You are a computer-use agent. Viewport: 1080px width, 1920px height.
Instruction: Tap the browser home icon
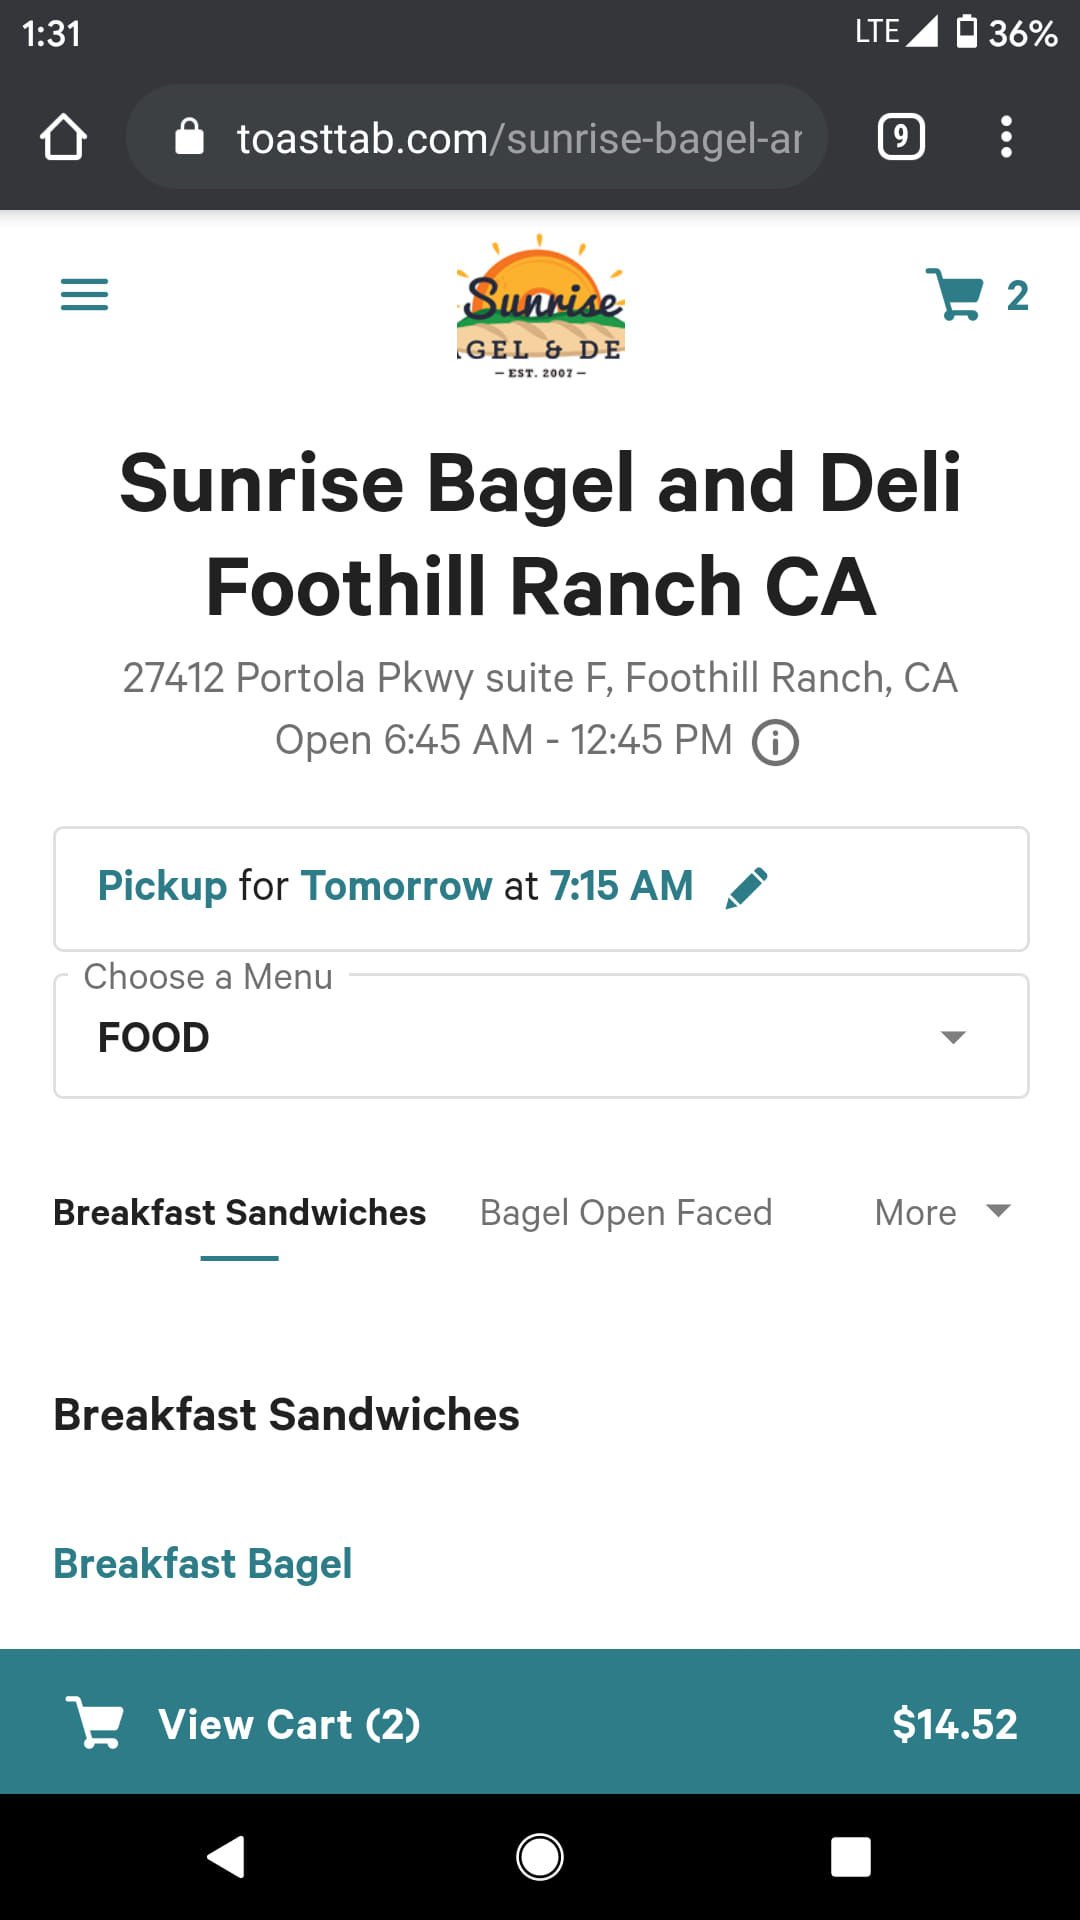63,137
